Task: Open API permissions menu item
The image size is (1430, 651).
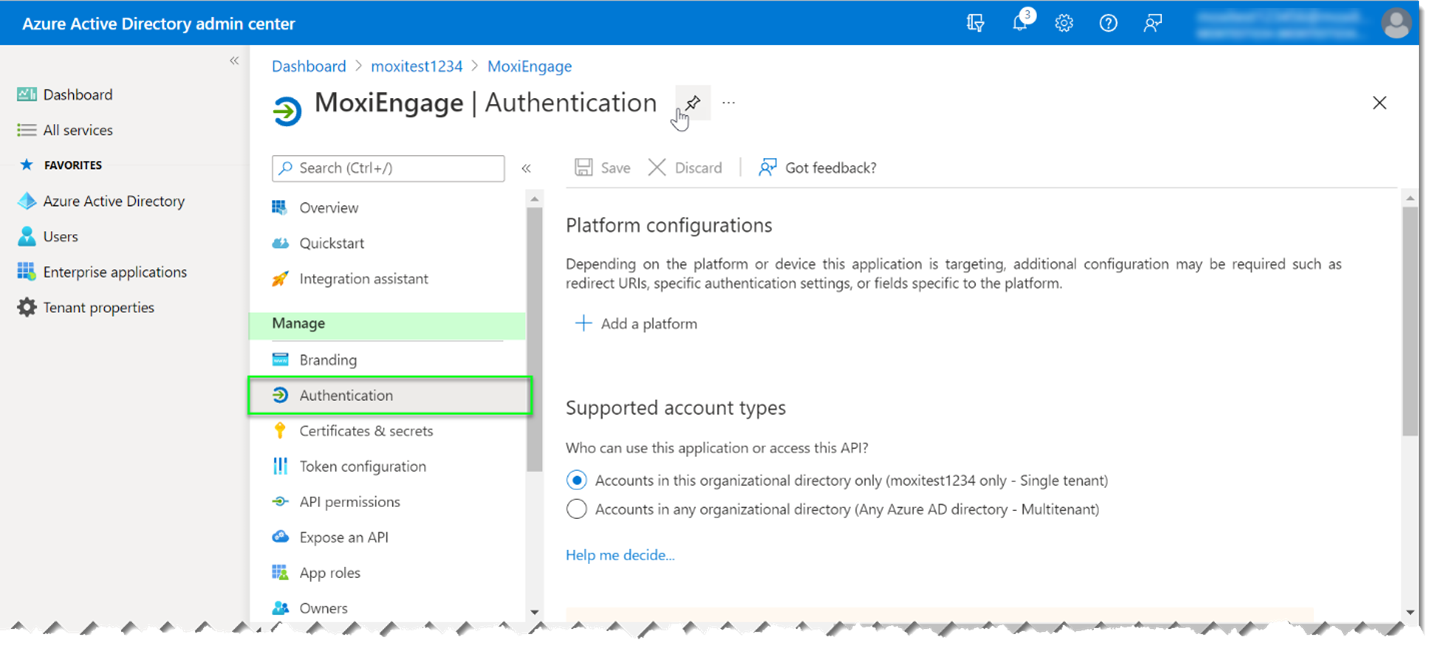Action: coord(349,502)
